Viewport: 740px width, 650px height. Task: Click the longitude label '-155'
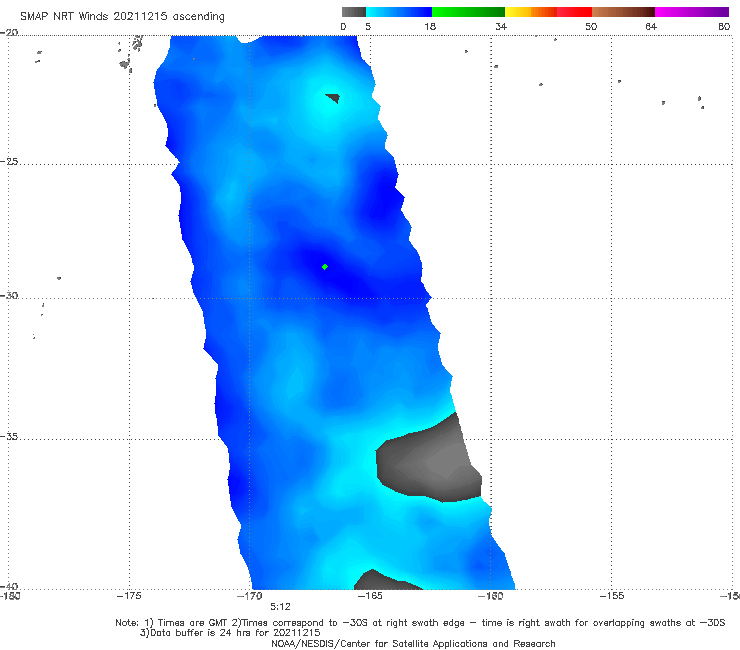point(612,596)
